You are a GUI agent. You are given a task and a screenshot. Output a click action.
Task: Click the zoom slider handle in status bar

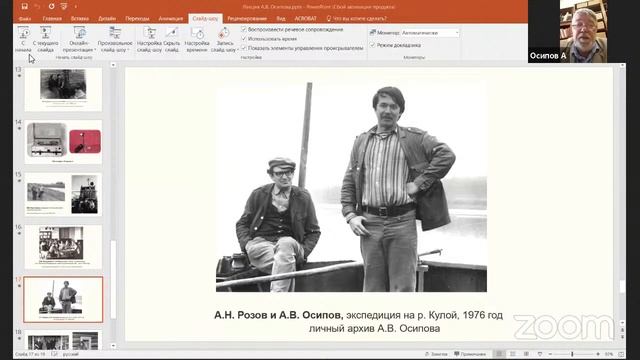pos(572,354)
